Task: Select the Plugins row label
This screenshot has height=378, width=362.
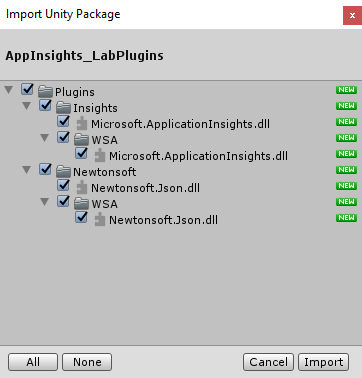Action: tap(75, 92)
